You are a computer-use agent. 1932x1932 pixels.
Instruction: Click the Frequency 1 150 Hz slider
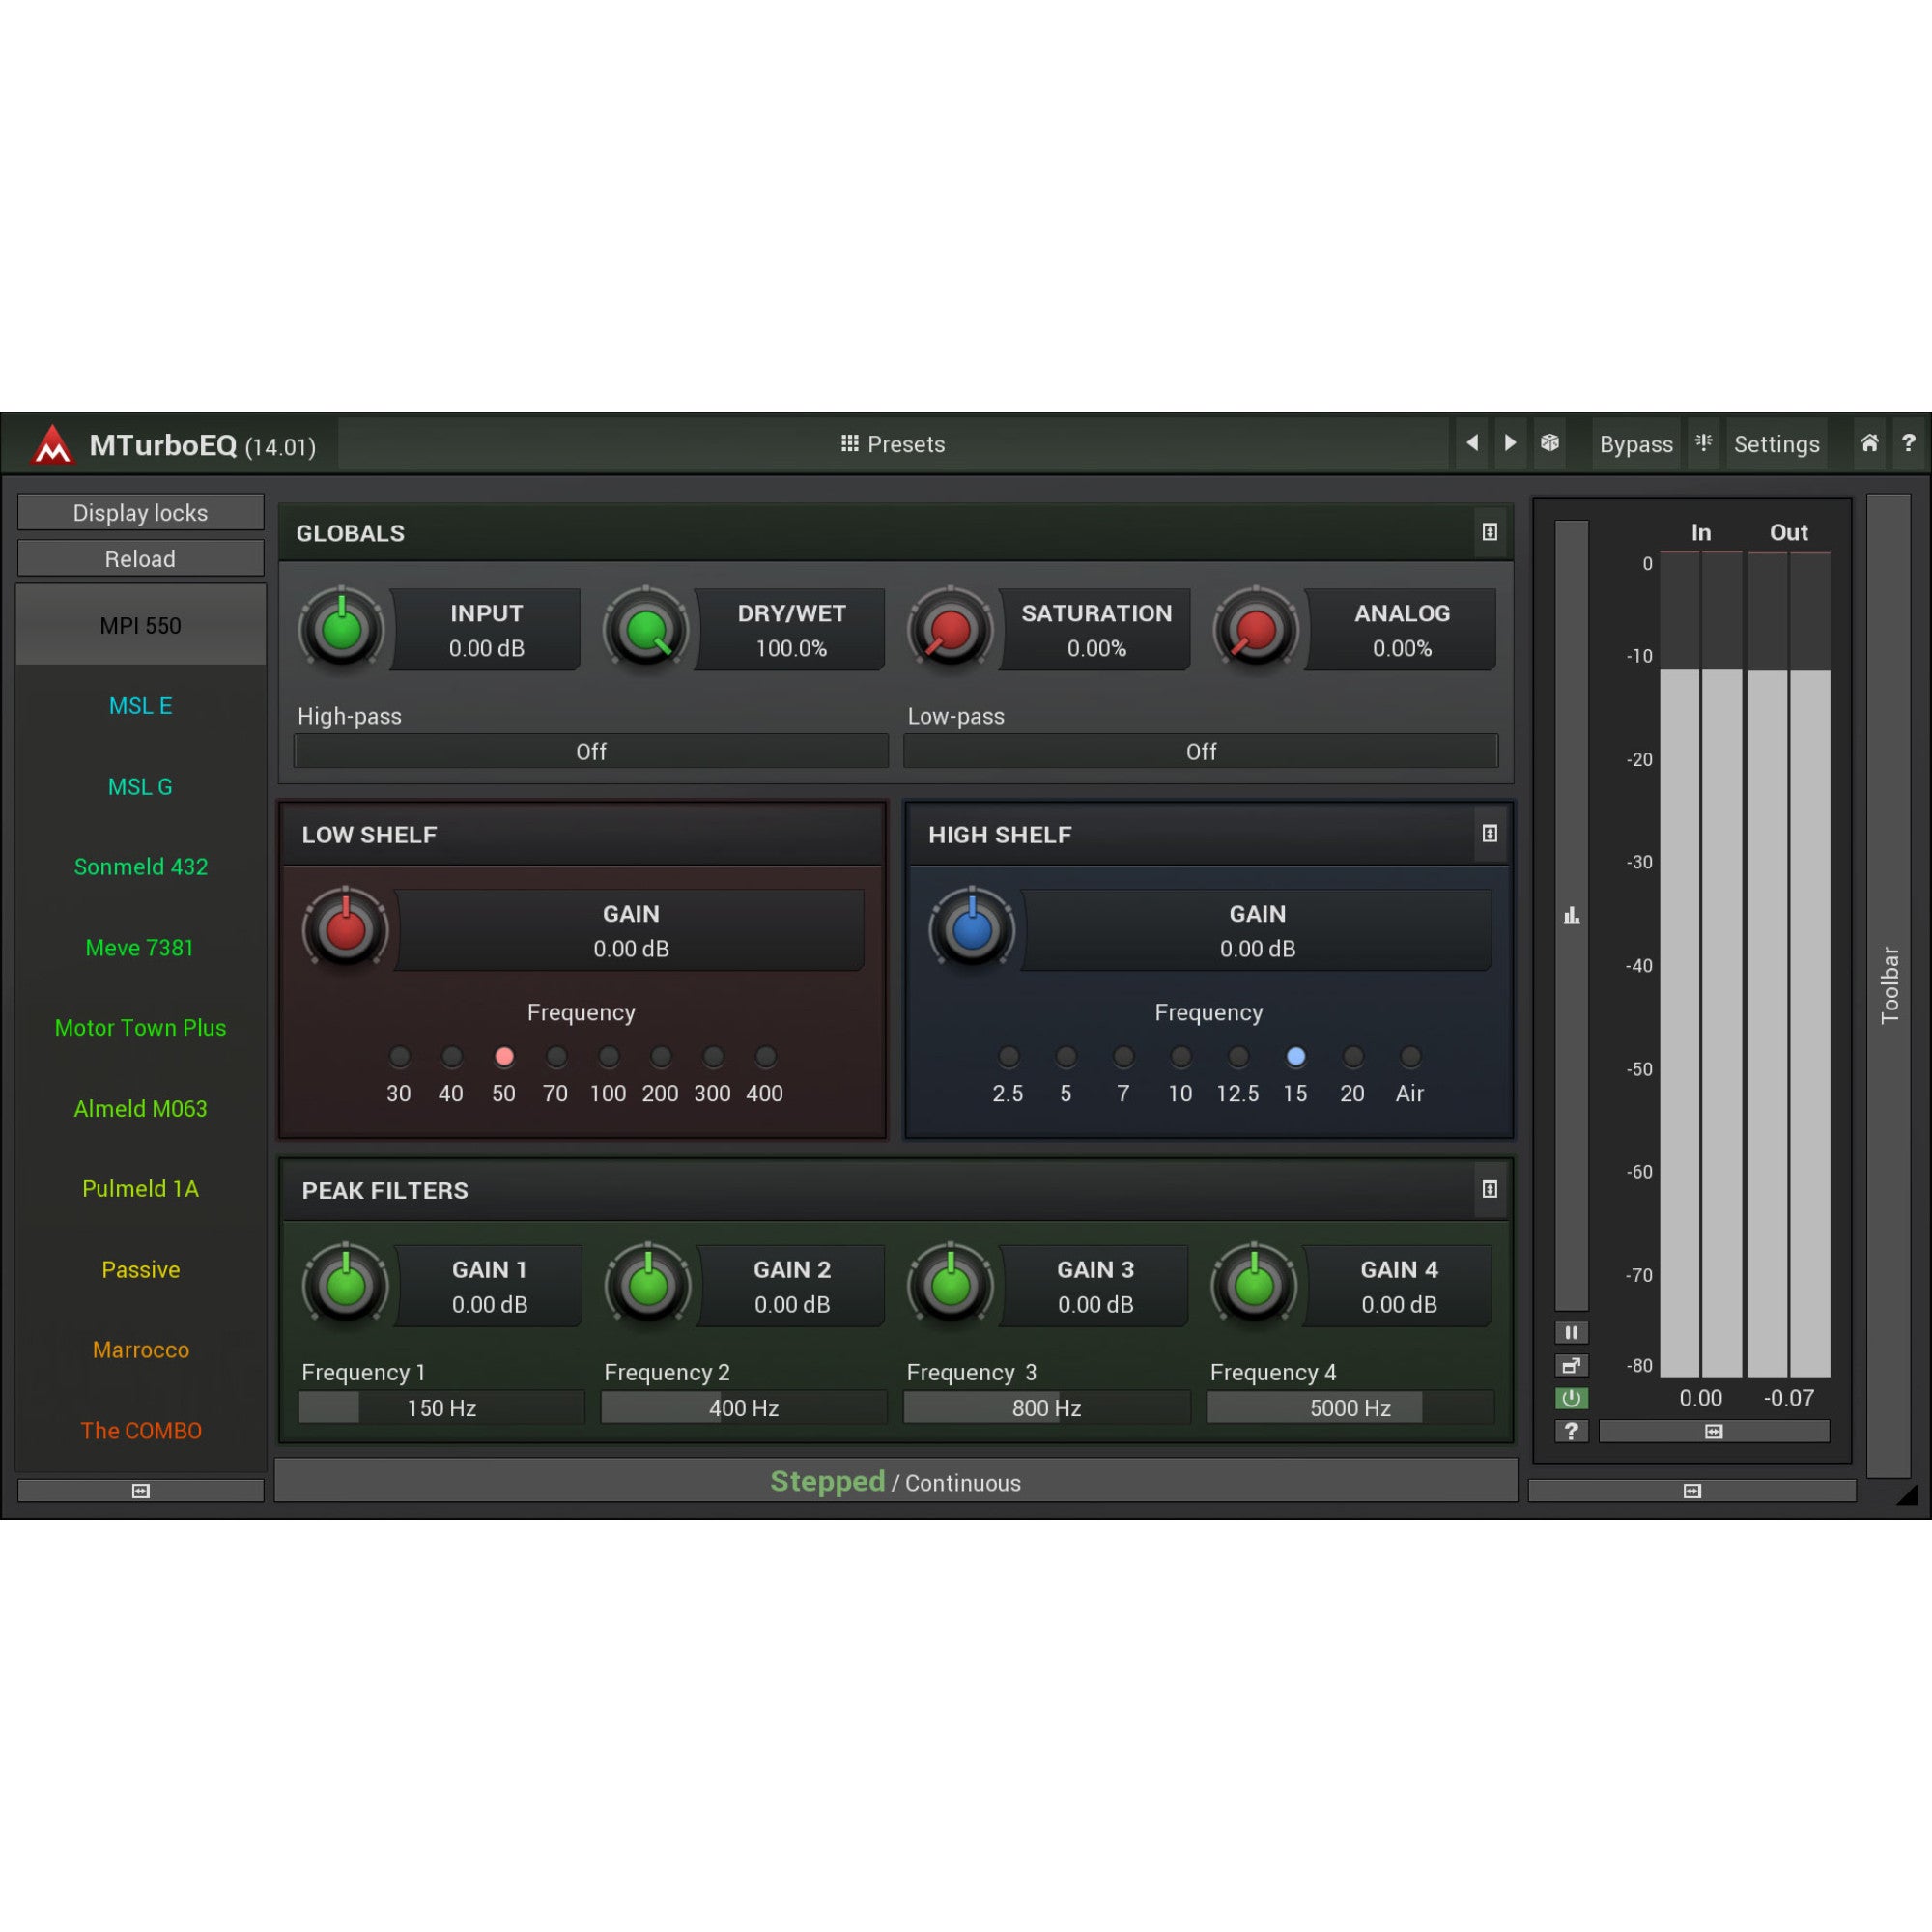[441, 1407]
